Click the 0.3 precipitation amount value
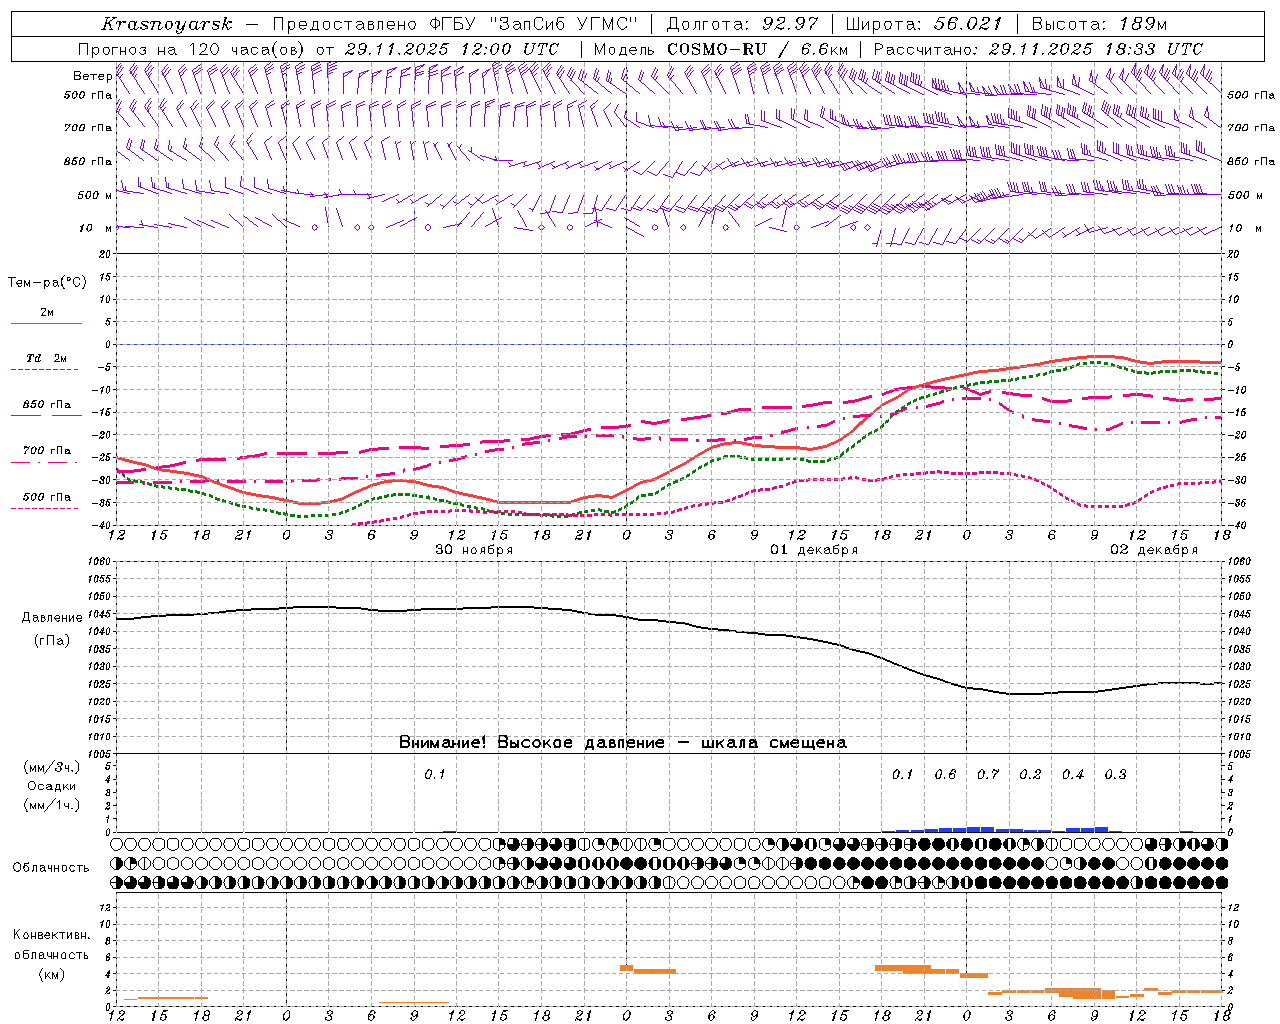The width and height of the screenshot is (1280, 1024). point(1115,775)
